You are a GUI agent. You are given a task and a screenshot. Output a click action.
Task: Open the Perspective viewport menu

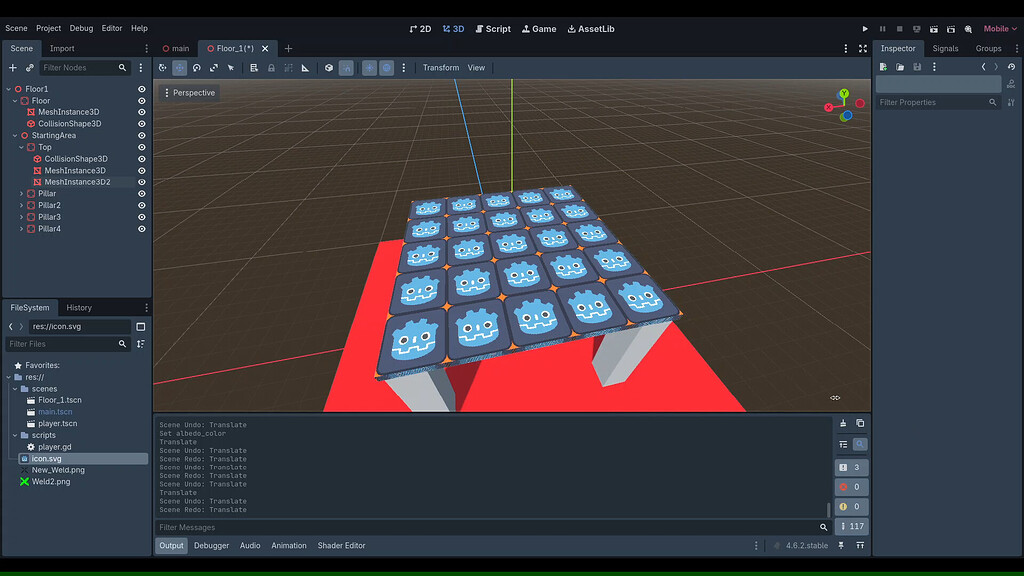[189, 93]
